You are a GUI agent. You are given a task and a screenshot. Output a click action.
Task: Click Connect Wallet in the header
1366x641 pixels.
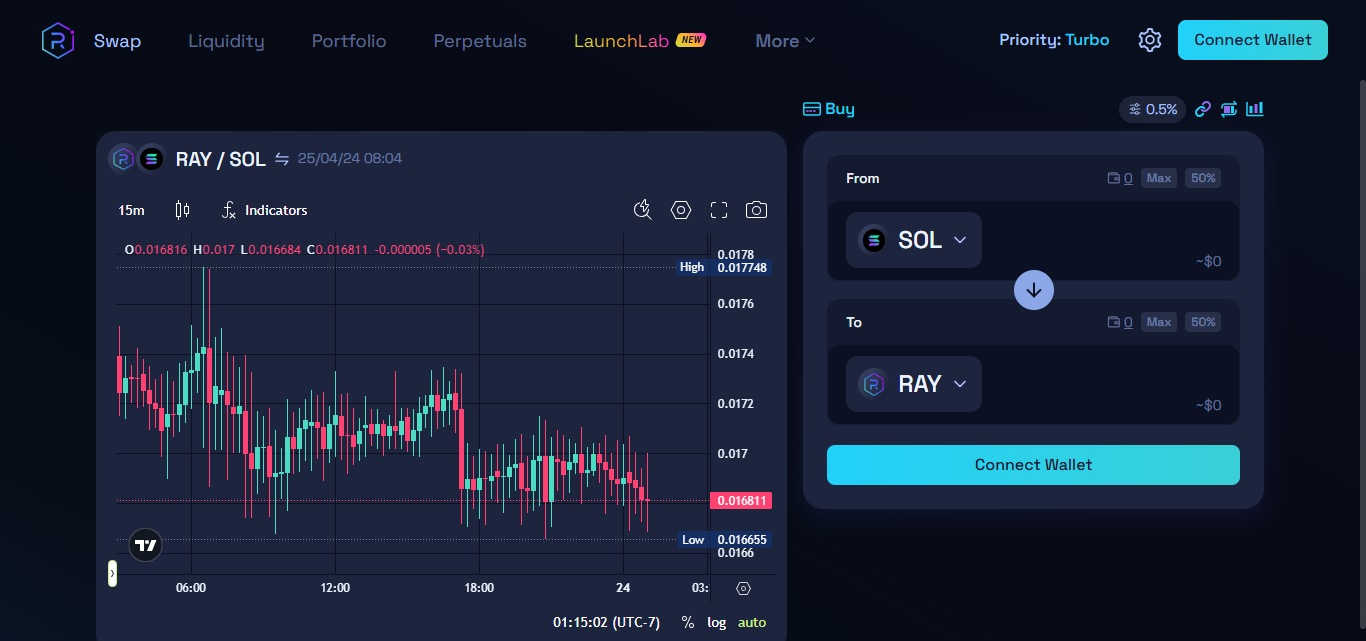(x=1253, y=40)
